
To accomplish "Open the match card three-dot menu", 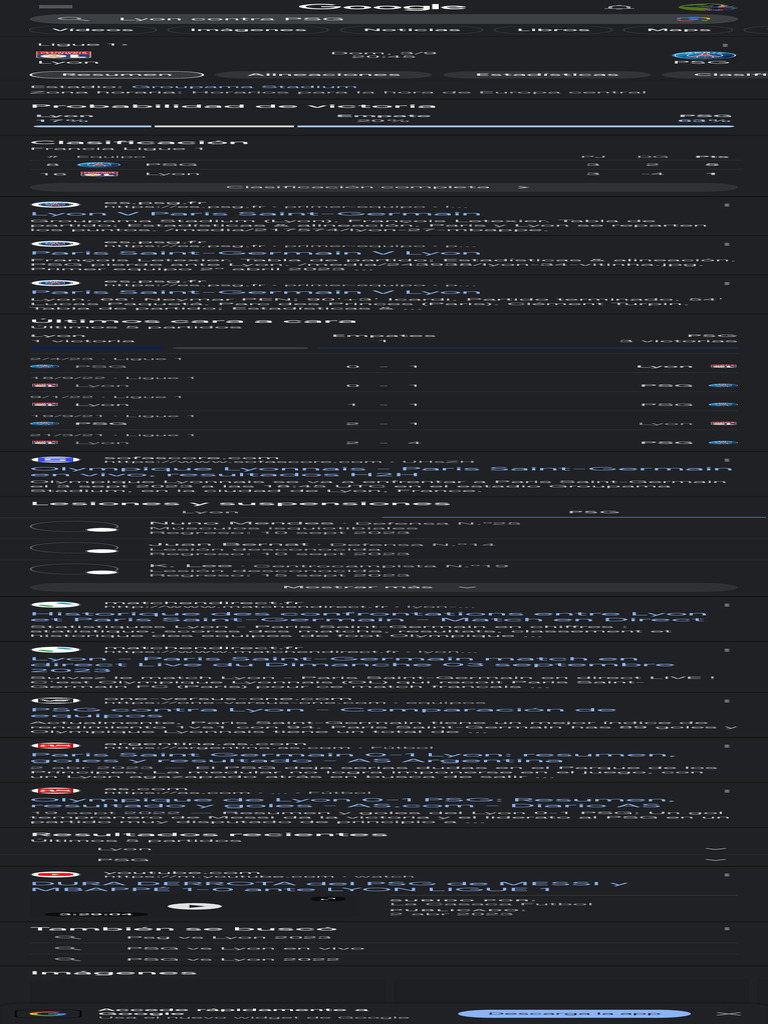I will pyautogui.click(x=724, y=46).
